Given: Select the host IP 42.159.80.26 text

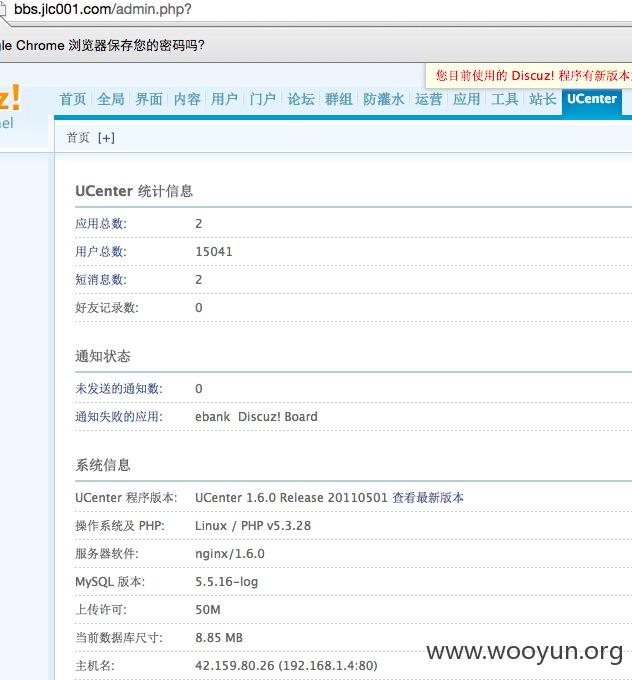Looking at the screenshot, I should coord(235,666).
